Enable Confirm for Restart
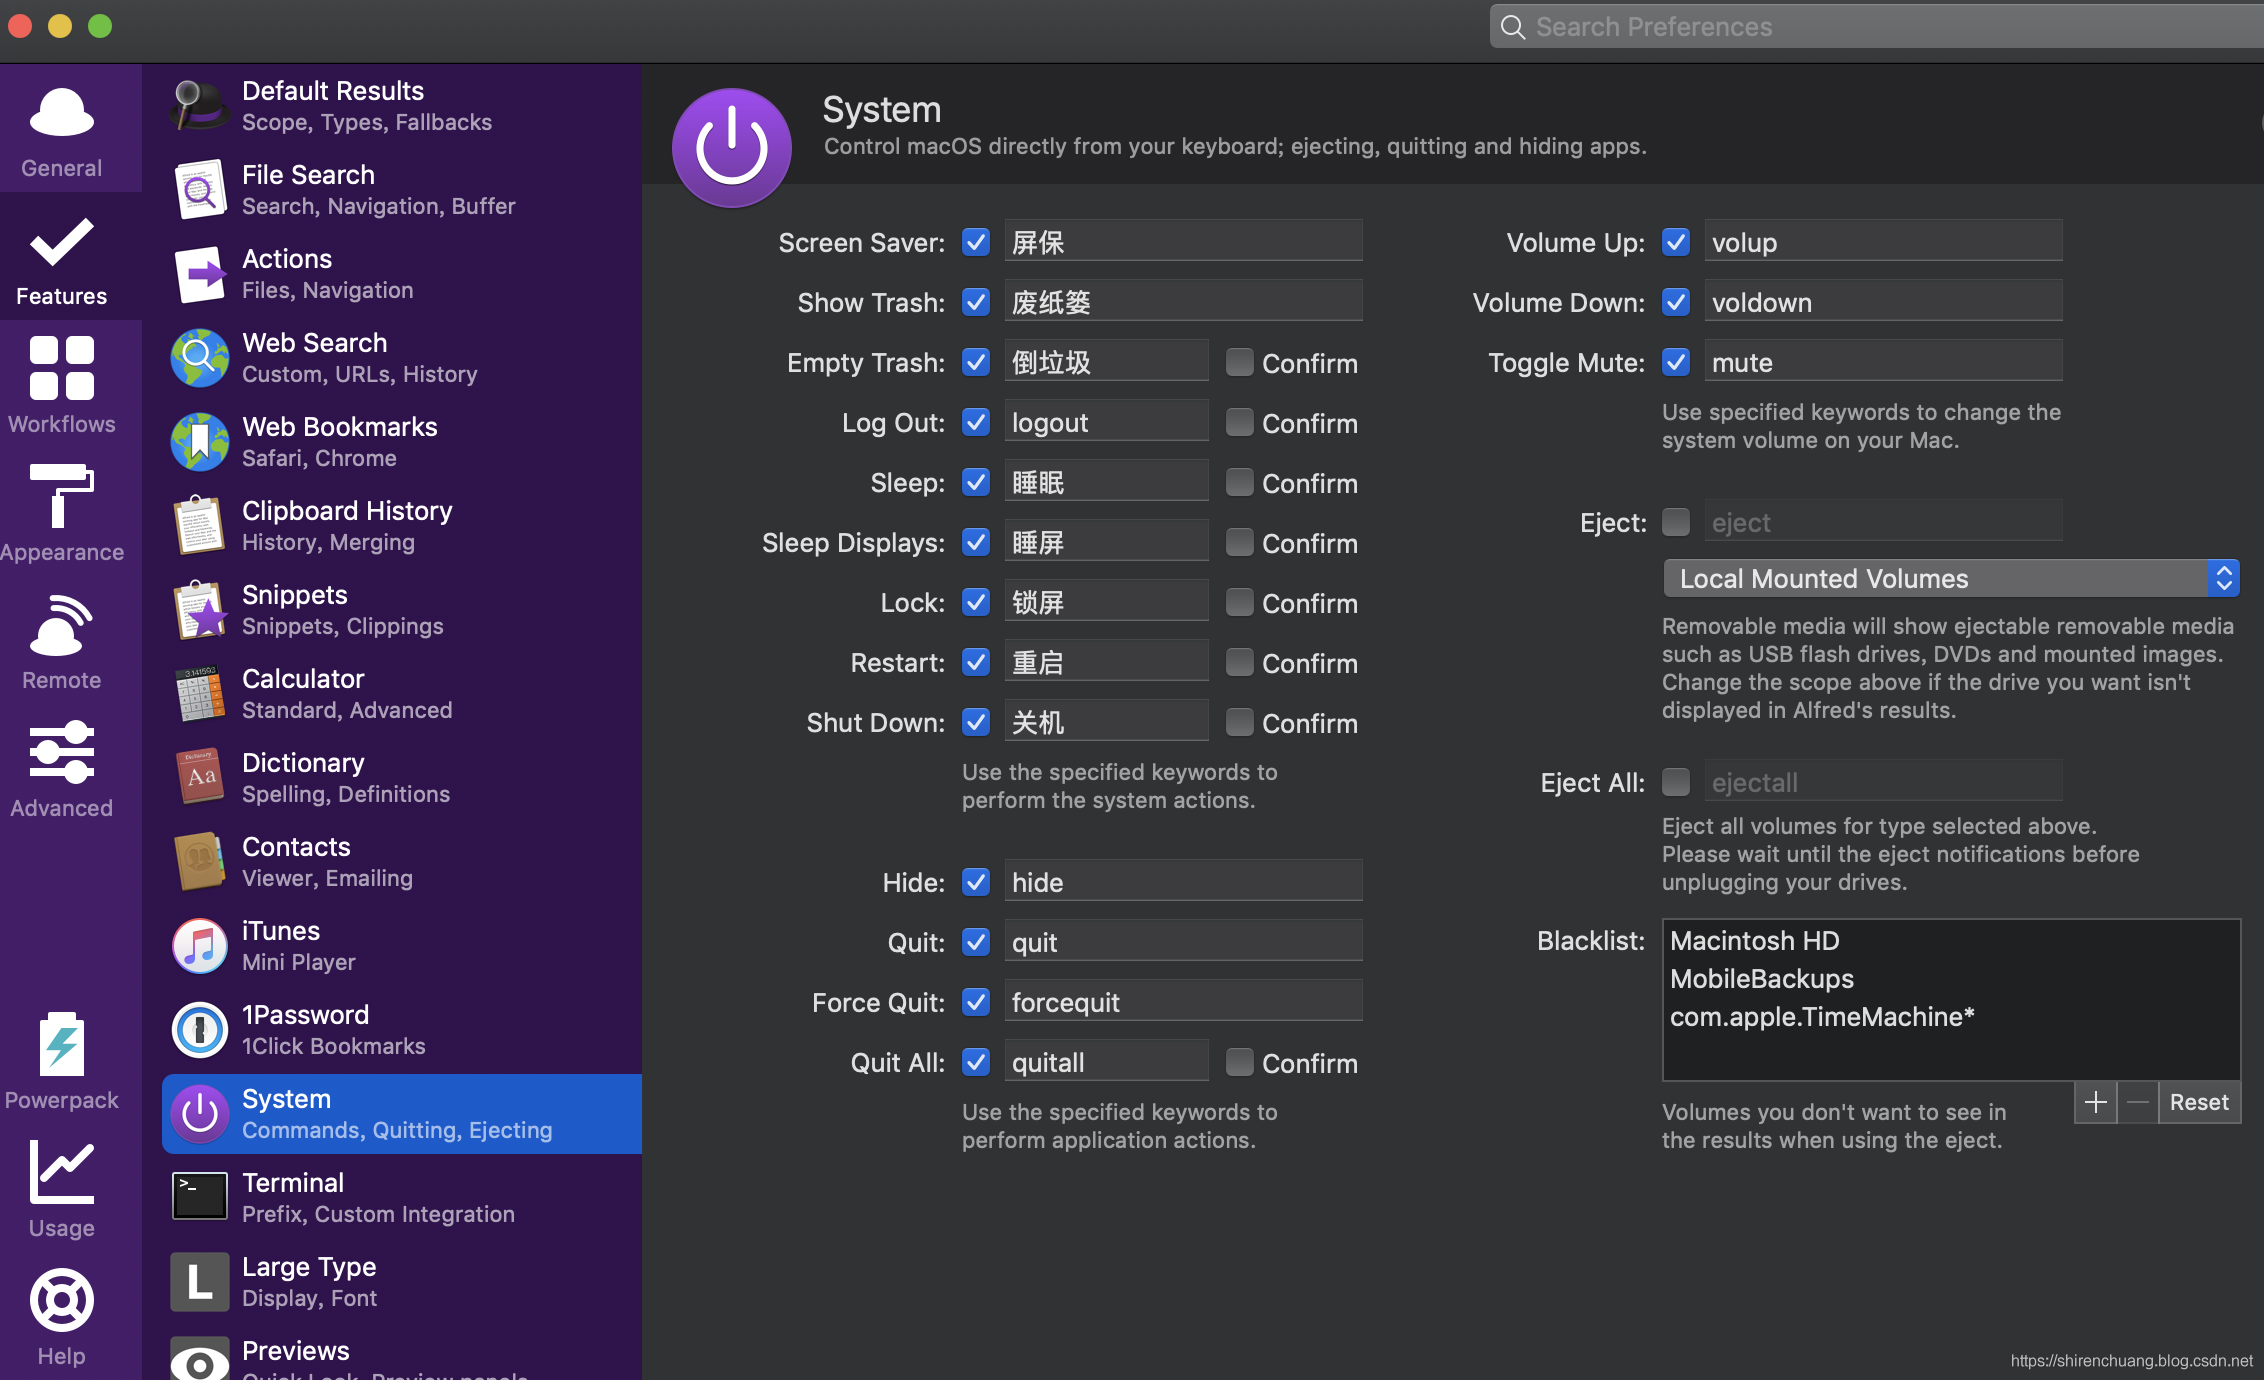 [1240, 662]
